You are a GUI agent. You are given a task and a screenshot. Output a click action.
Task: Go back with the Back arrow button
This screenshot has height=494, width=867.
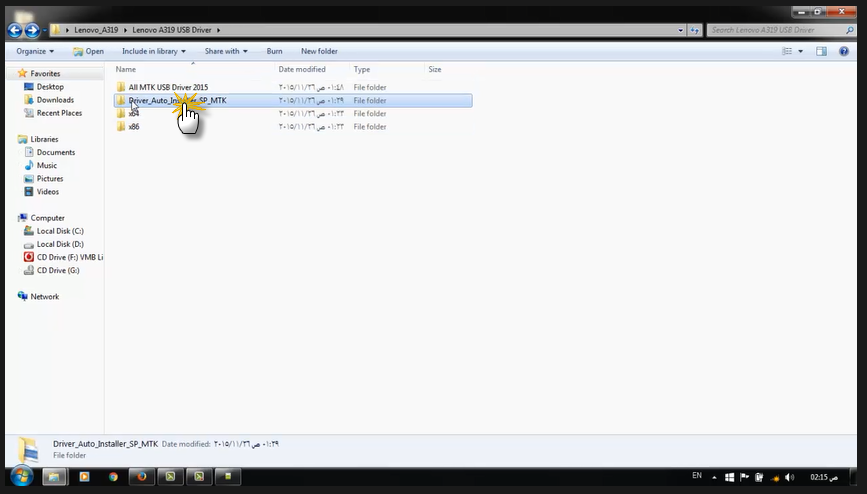point(15,30)
